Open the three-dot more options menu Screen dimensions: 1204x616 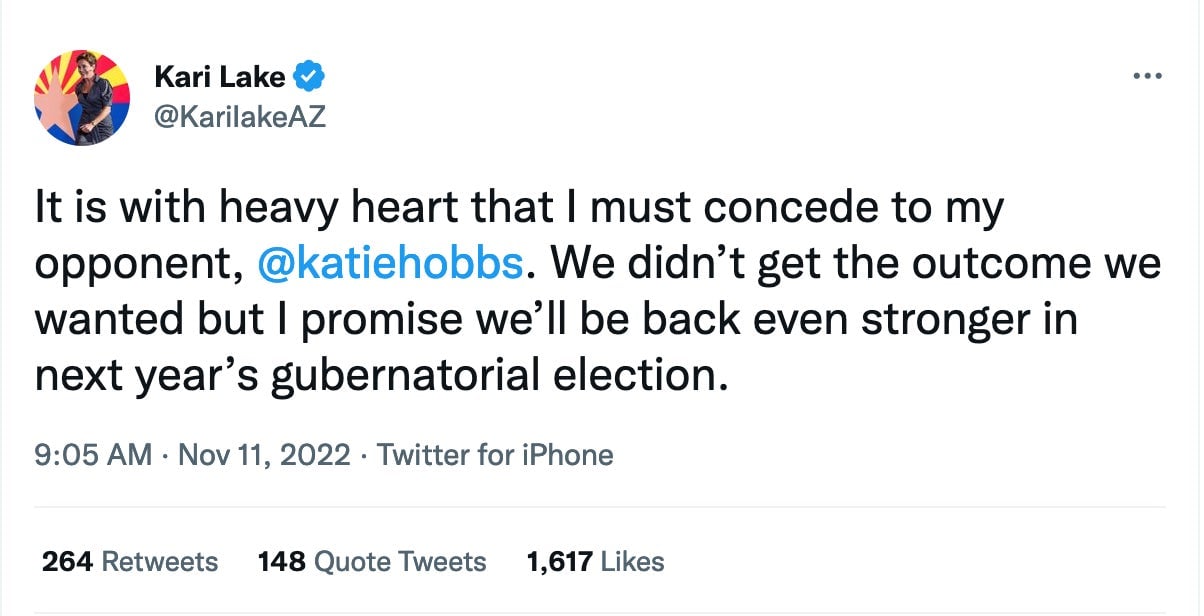click(x=1147, y=76)
